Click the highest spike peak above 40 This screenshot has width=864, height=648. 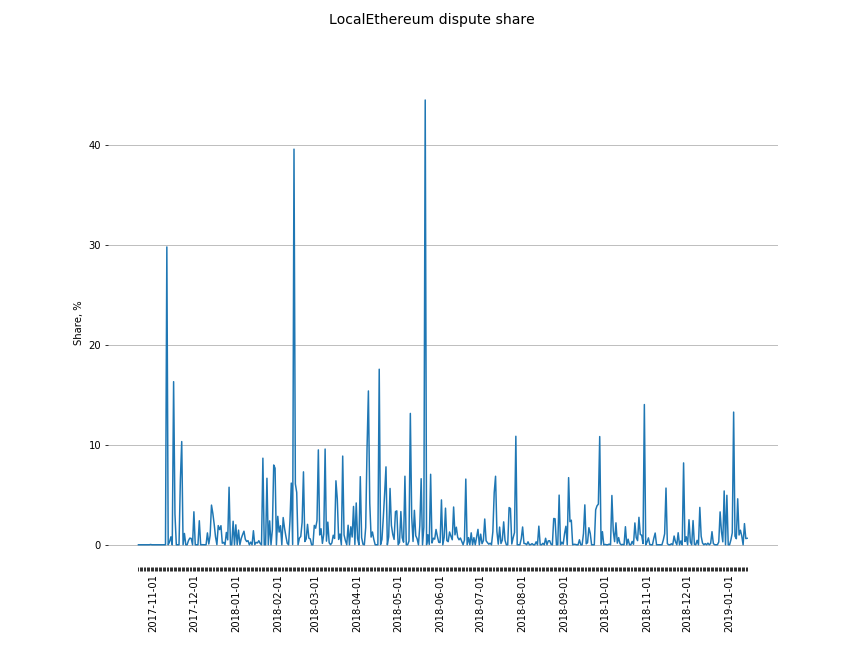click(425, 100)
